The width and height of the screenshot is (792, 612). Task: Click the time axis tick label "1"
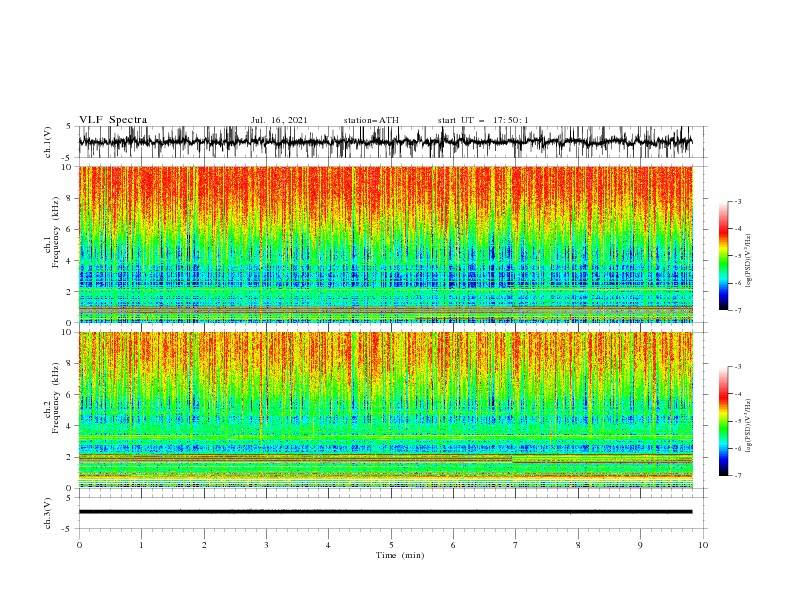pos(141,545)
